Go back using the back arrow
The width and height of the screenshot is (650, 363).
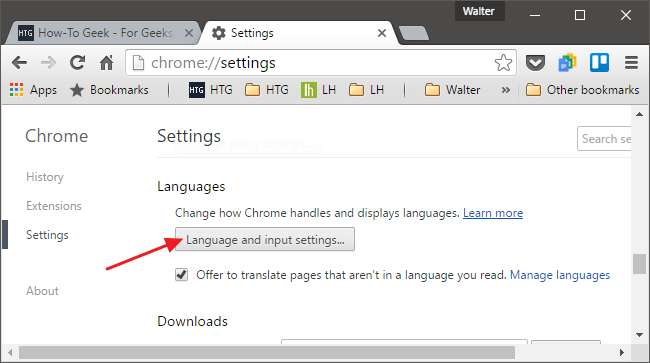(19, 63)
